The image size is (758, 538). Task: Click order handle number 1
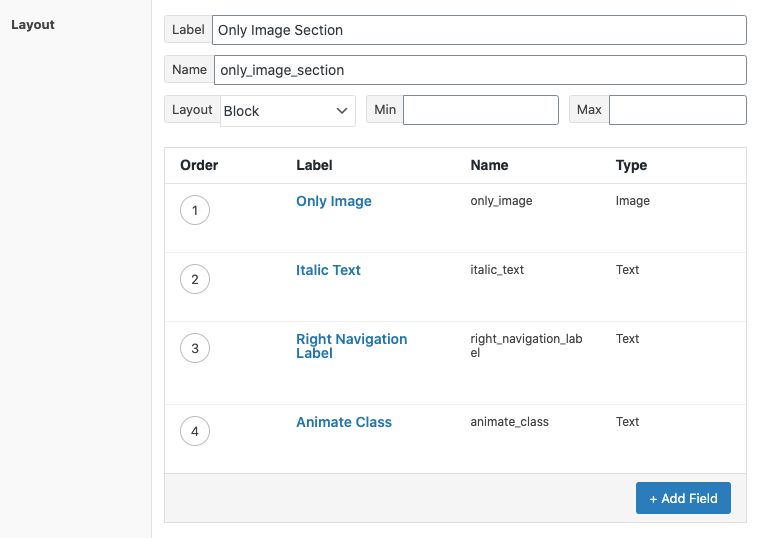195,210
